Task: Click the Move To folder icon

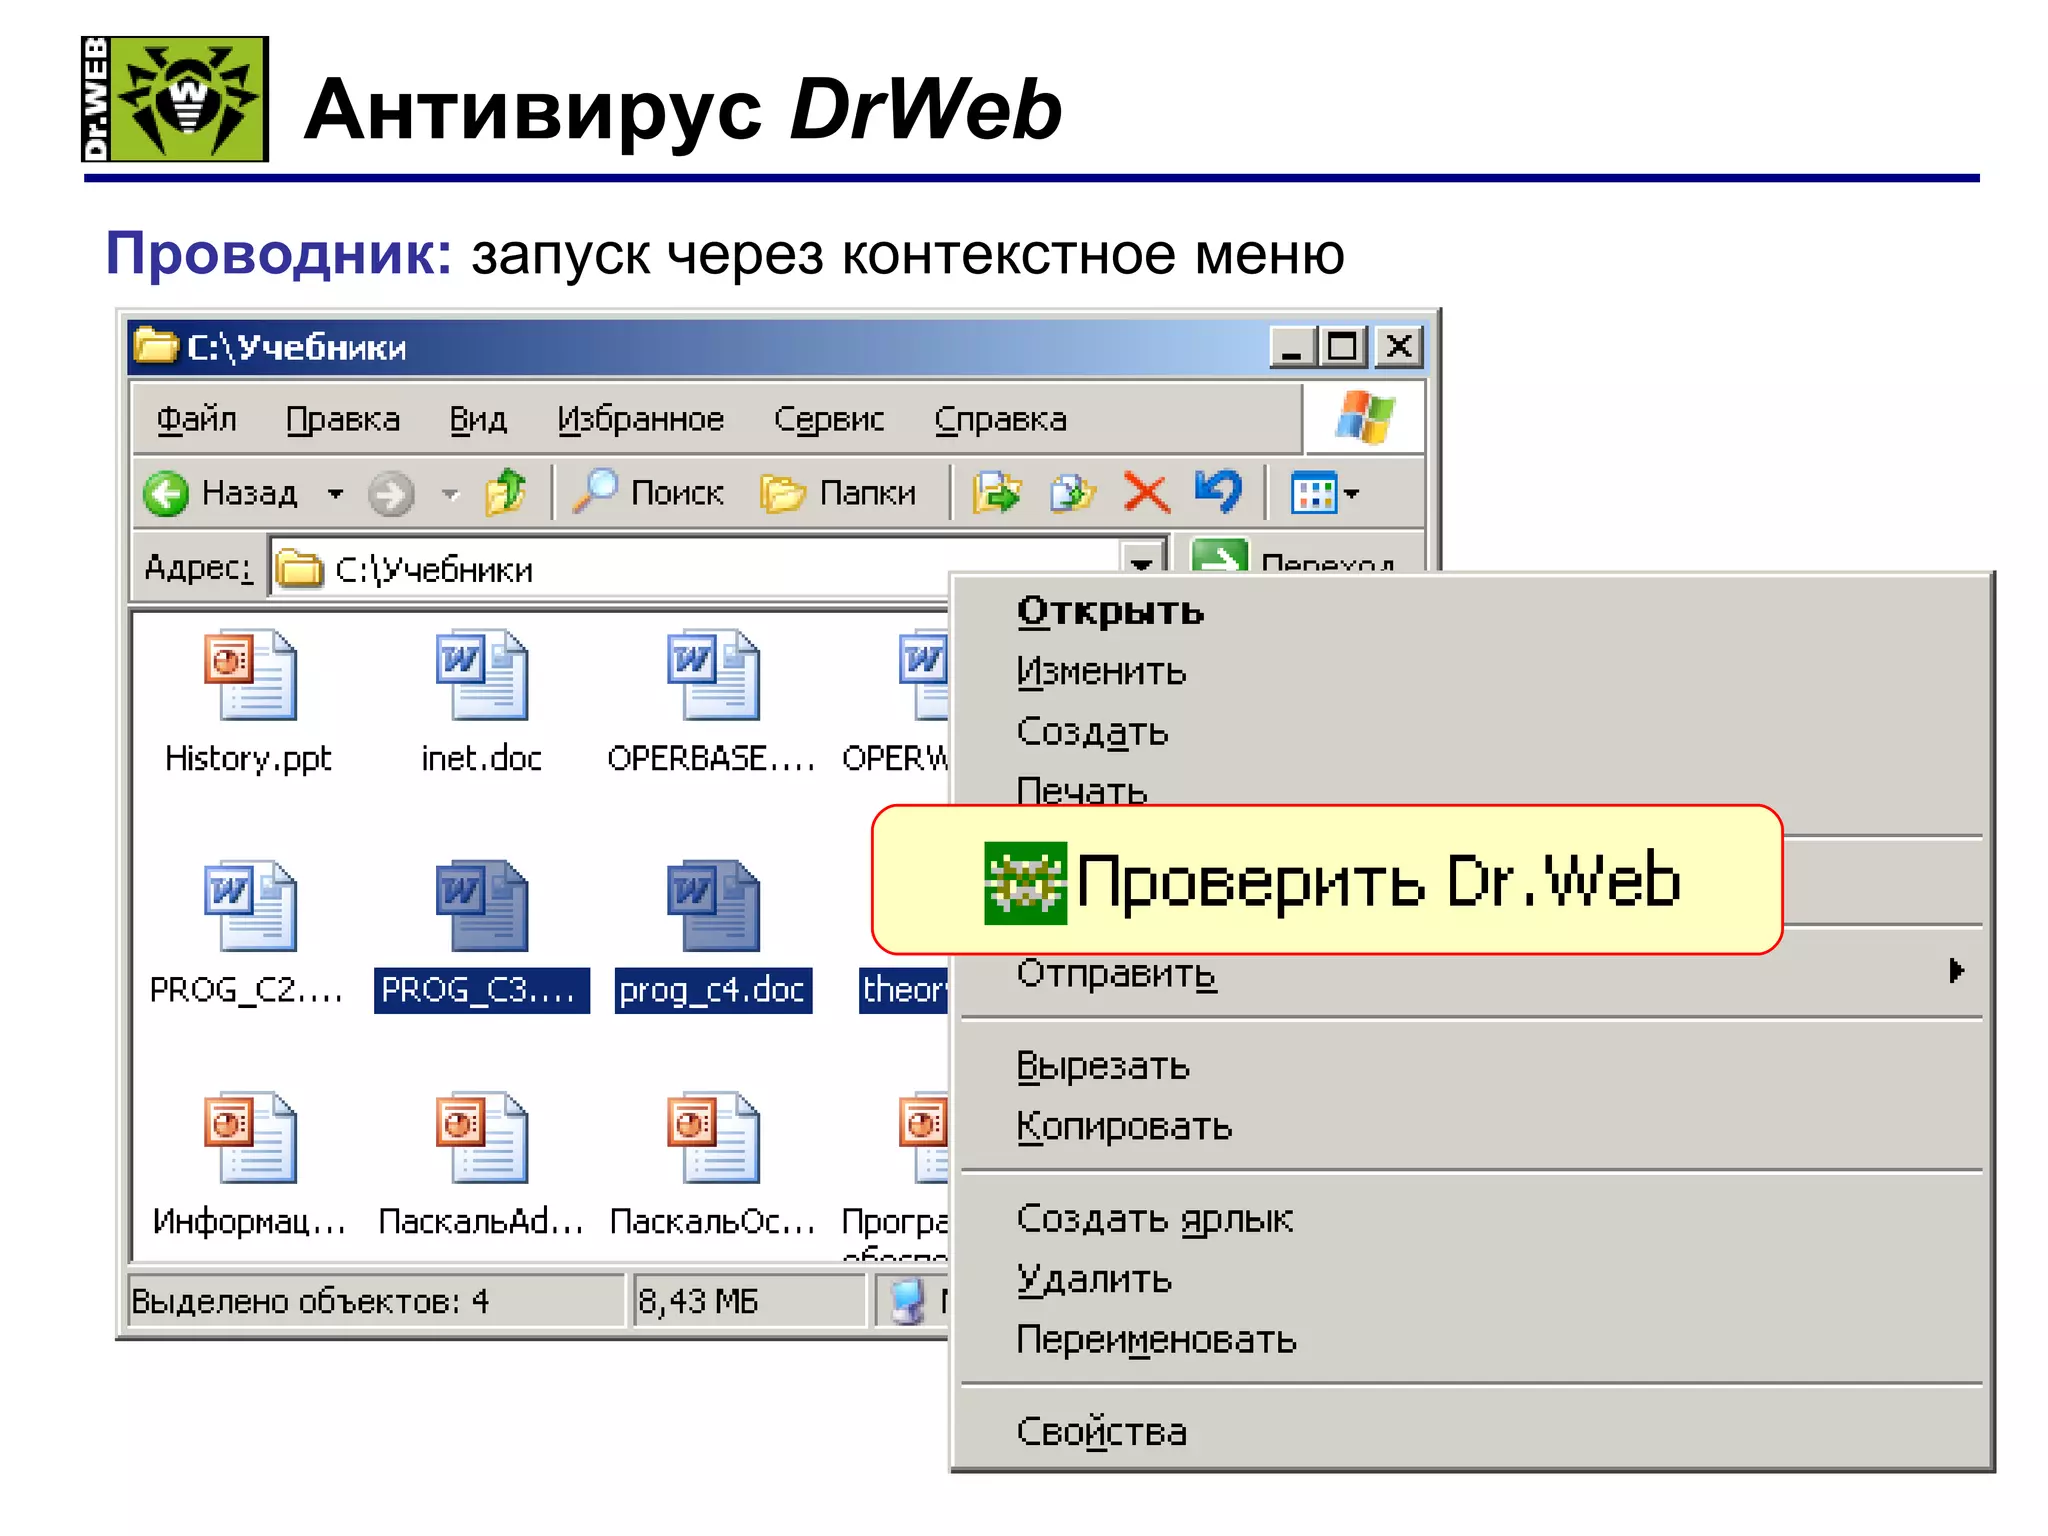Action: 997,492
